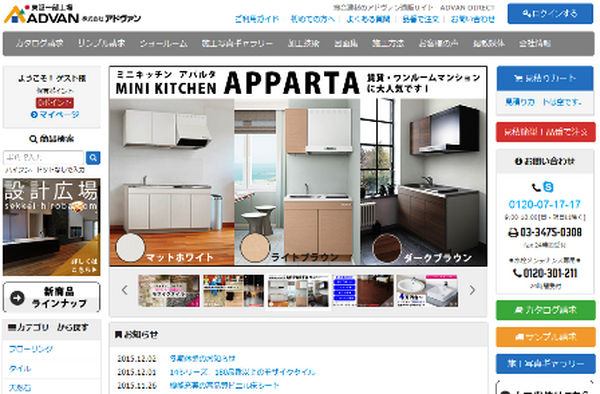
Task: Click the product search text field
Action: [x=43, y=158]
